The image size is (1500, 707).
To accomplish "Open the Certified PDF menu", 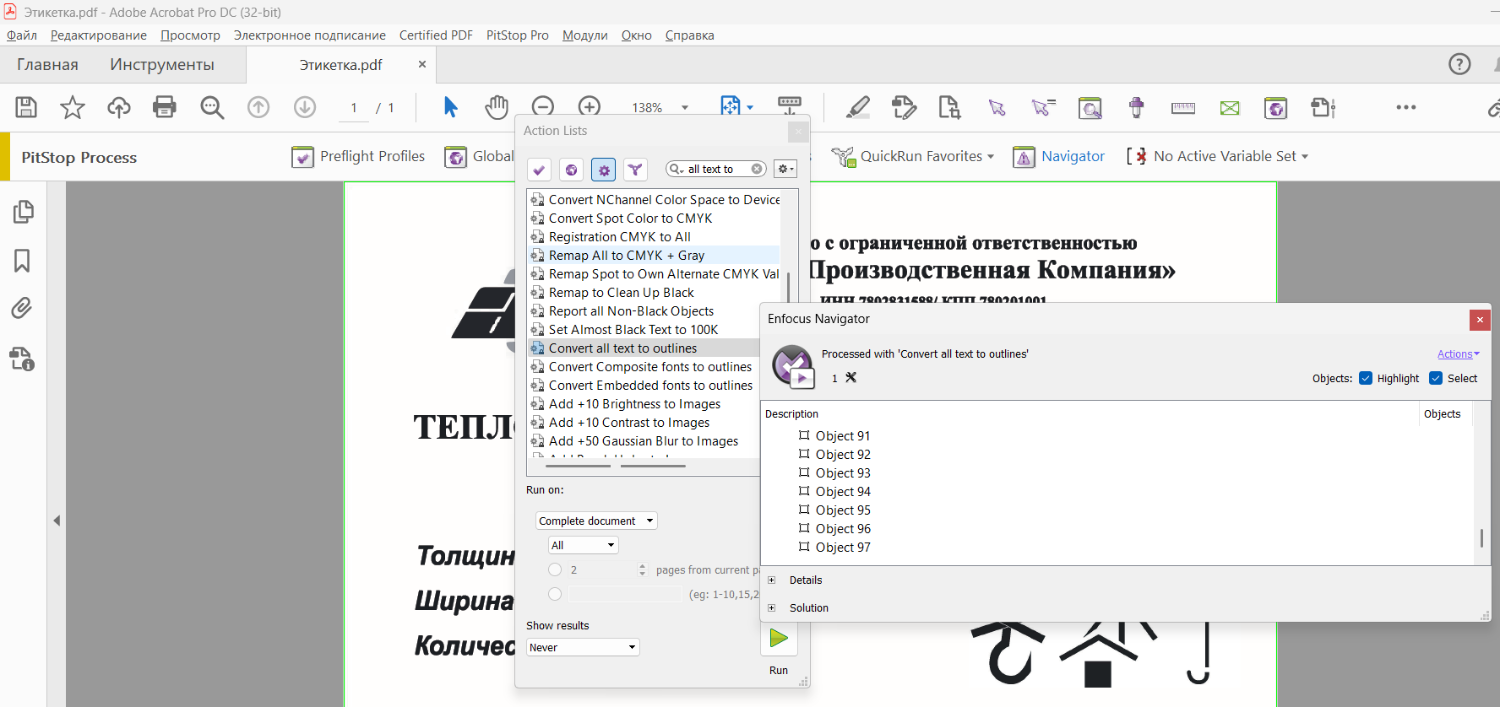I will (x=436, y=35).
